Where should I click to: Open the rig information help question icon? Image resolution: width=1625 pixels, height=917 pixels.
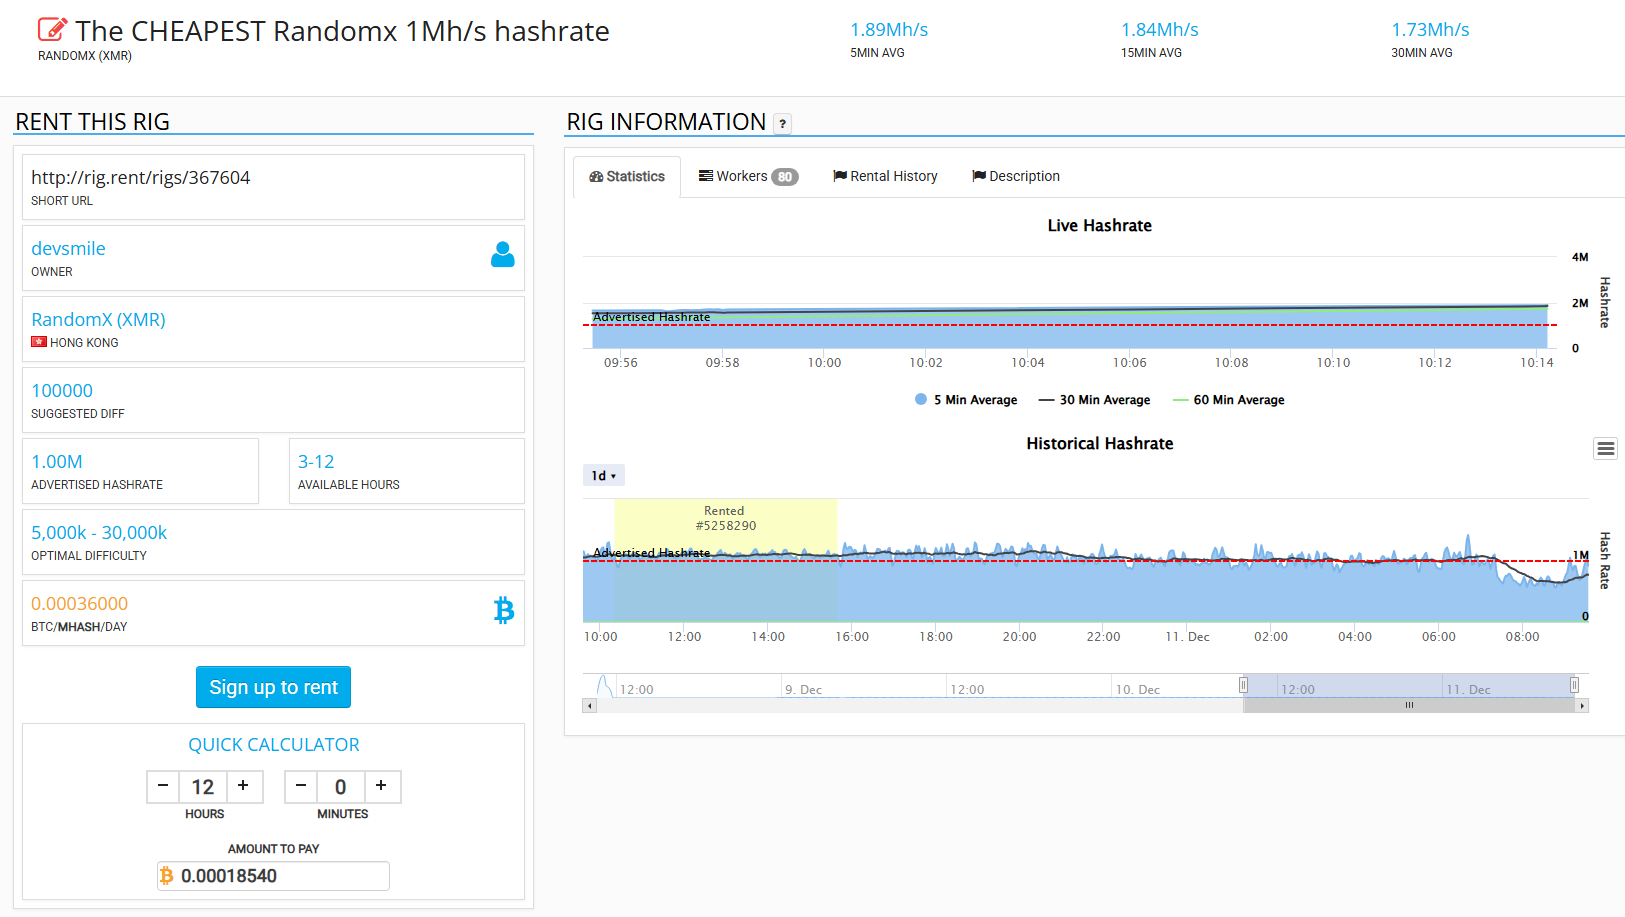point(783,123)
